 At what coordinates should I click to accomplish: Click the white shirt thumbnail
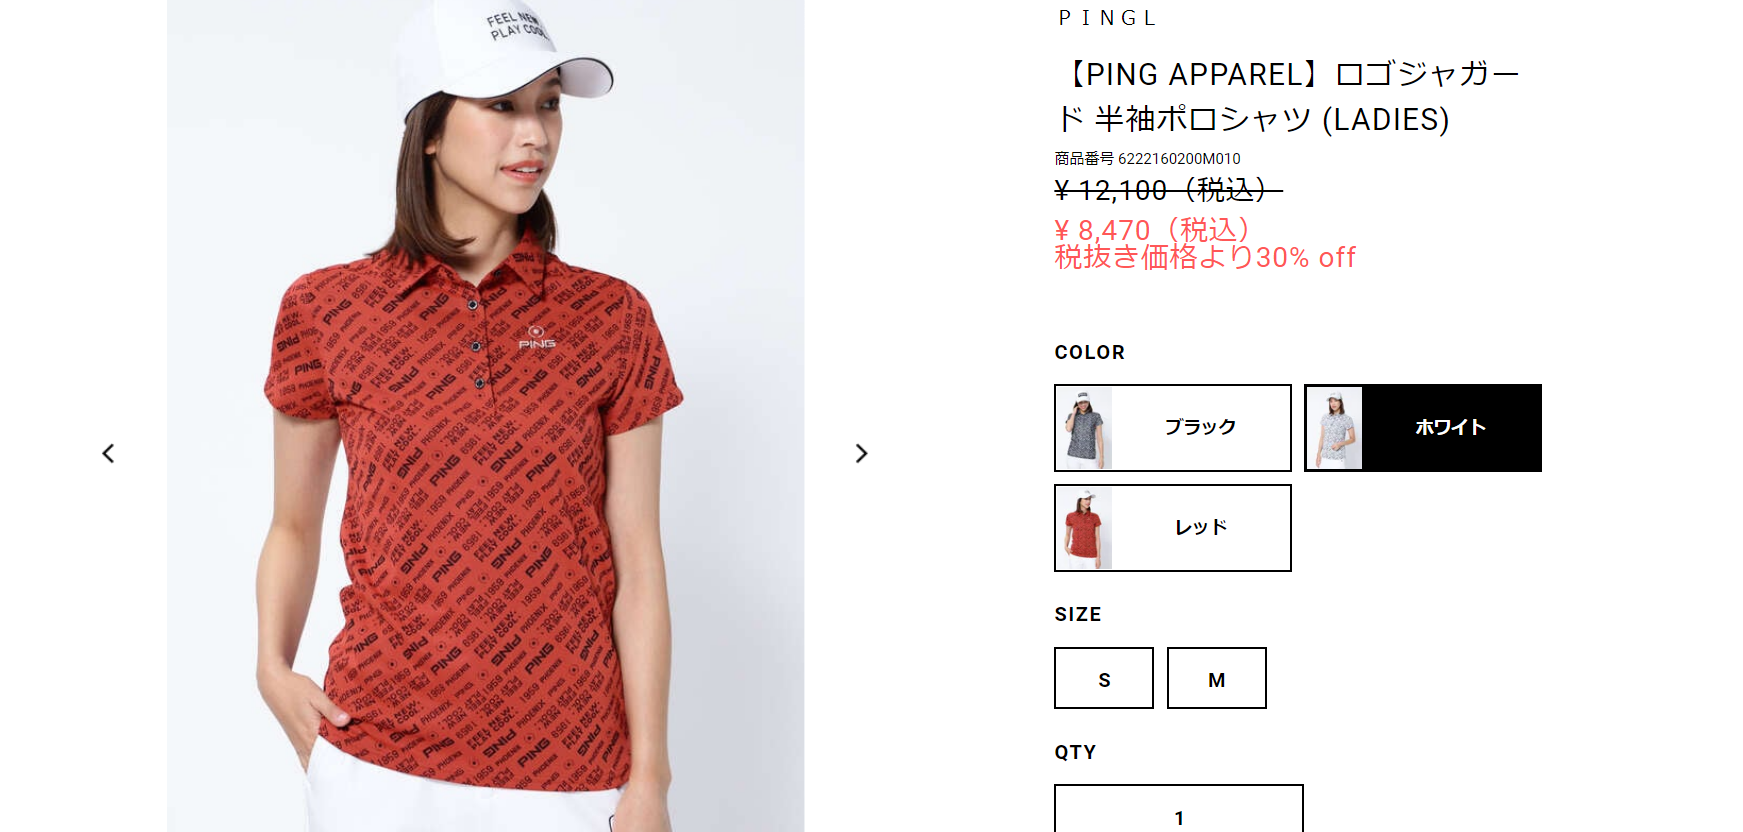tap(1335, 428)
